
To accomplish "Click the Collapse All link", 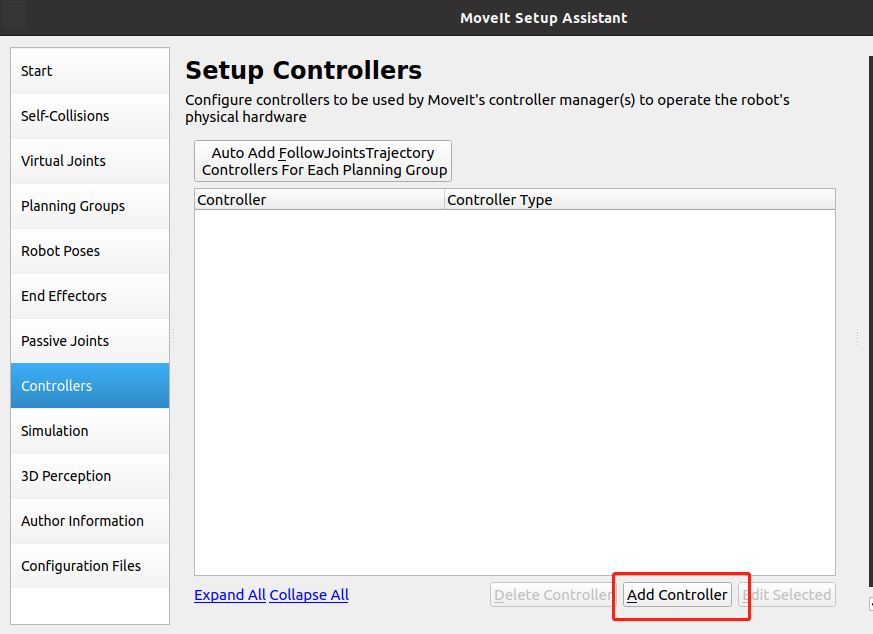I will [309, 595].
